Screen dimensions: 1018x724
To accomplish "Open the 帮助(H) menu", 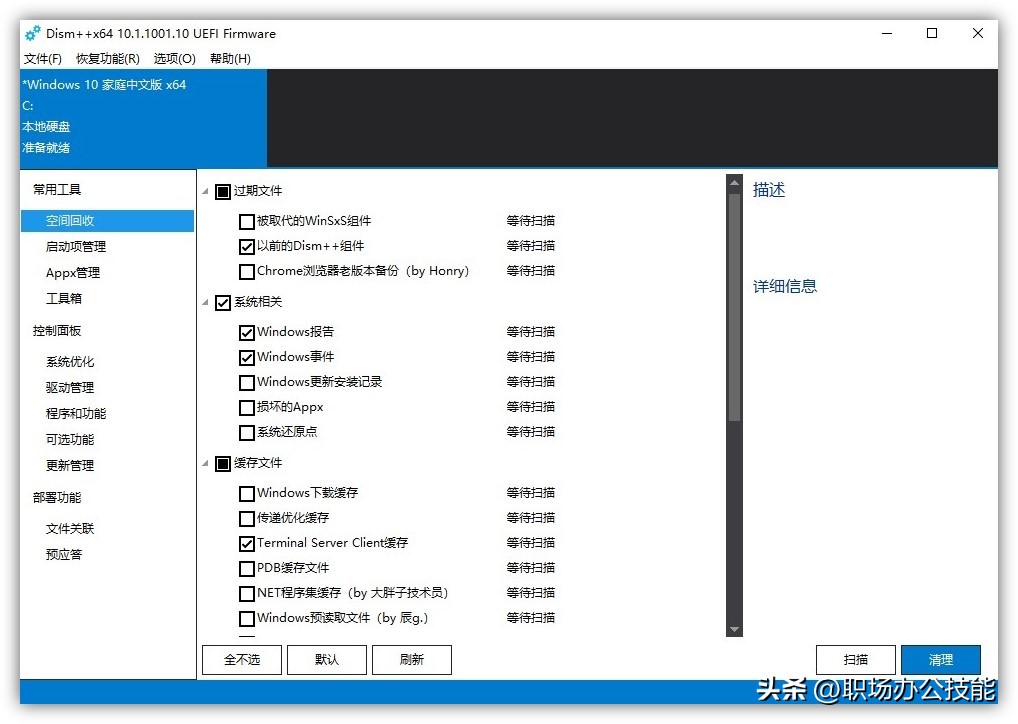I will (x=229, y=58).
